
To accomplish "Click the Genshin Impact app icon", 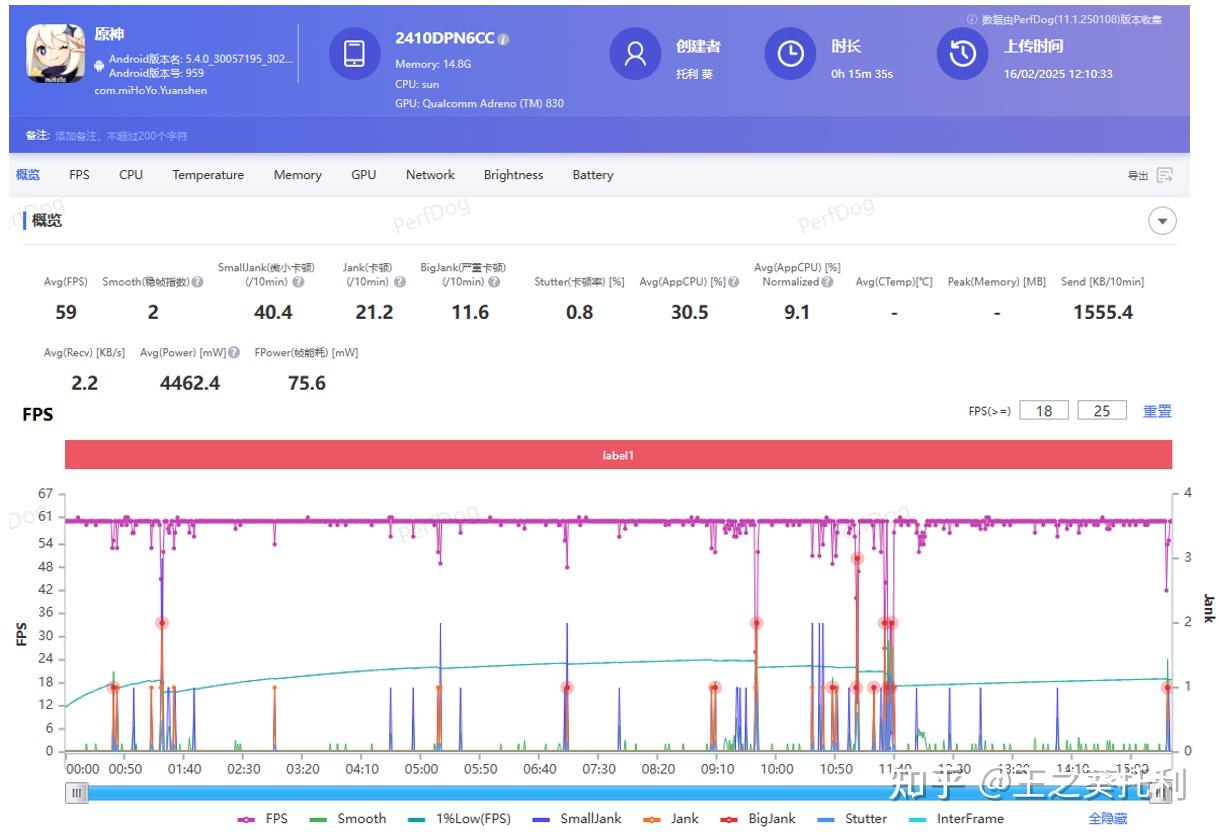I will point(55,53).
